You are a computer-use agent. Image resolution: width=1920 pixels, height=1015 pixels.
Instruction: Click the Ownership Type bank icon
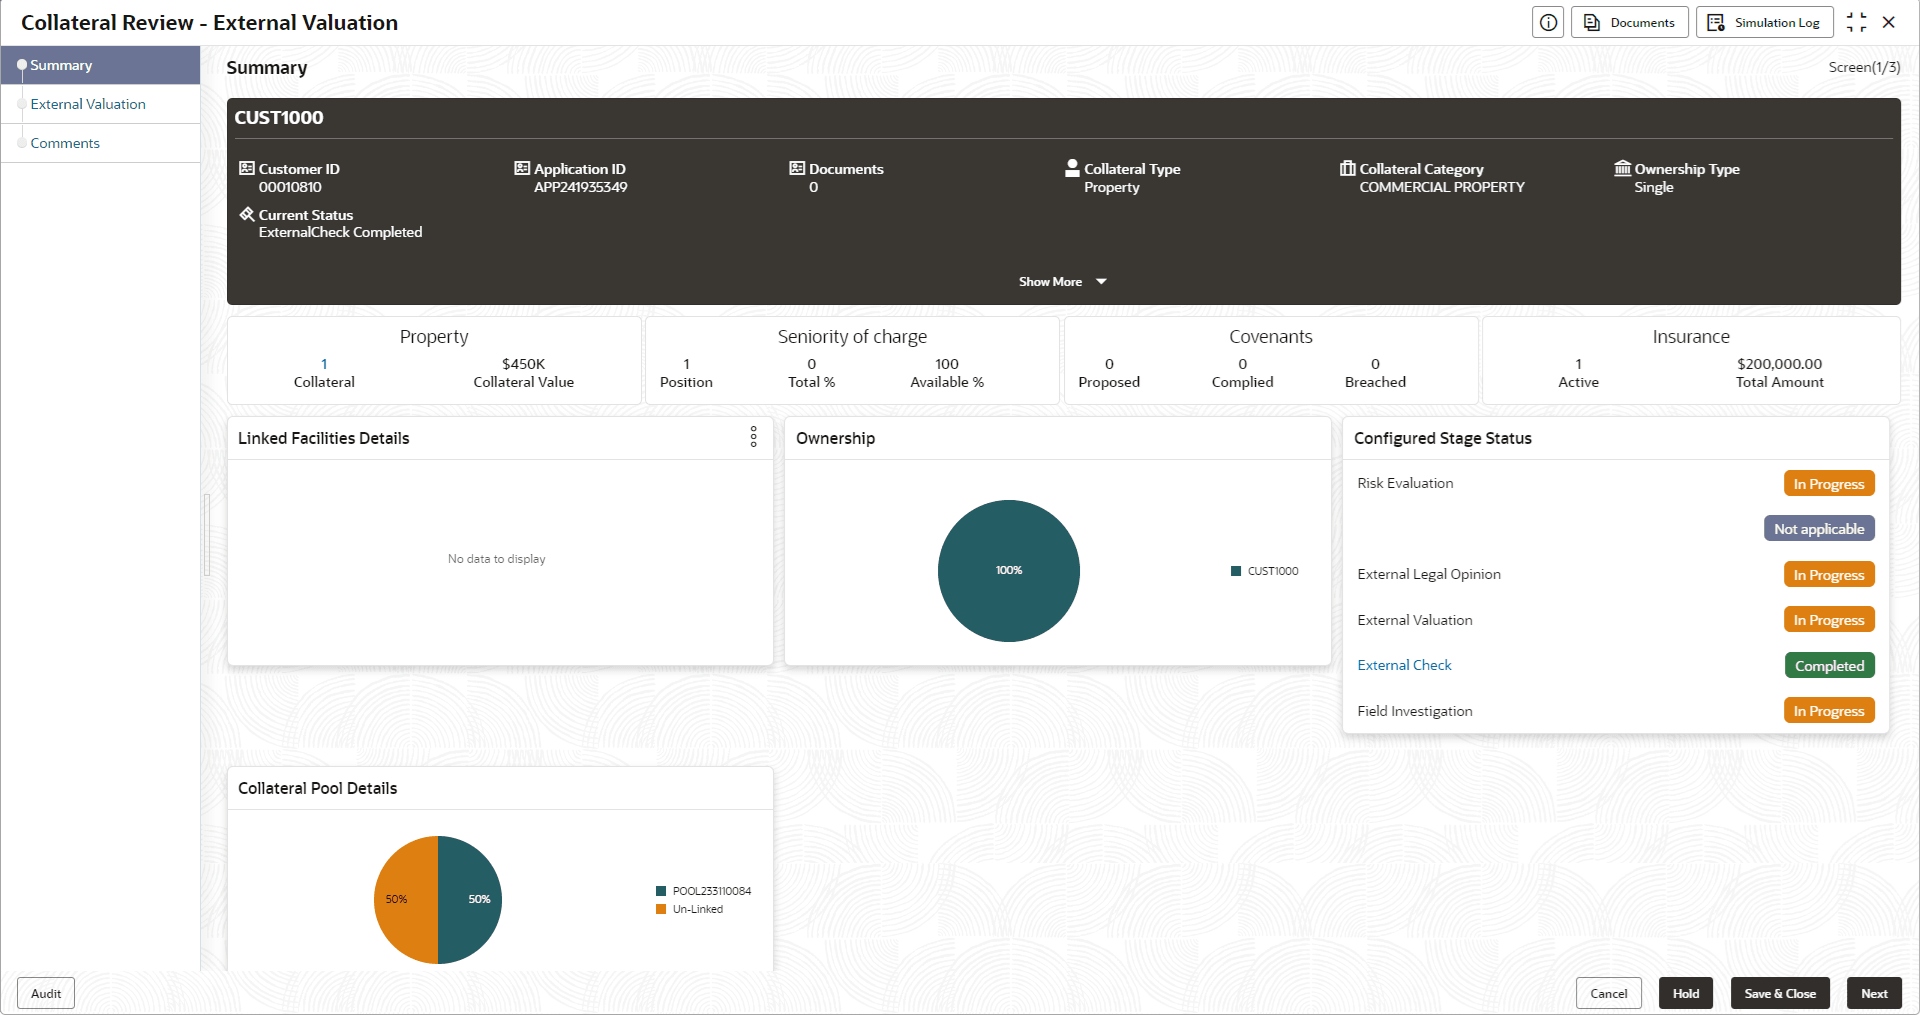click(1622, 168)
